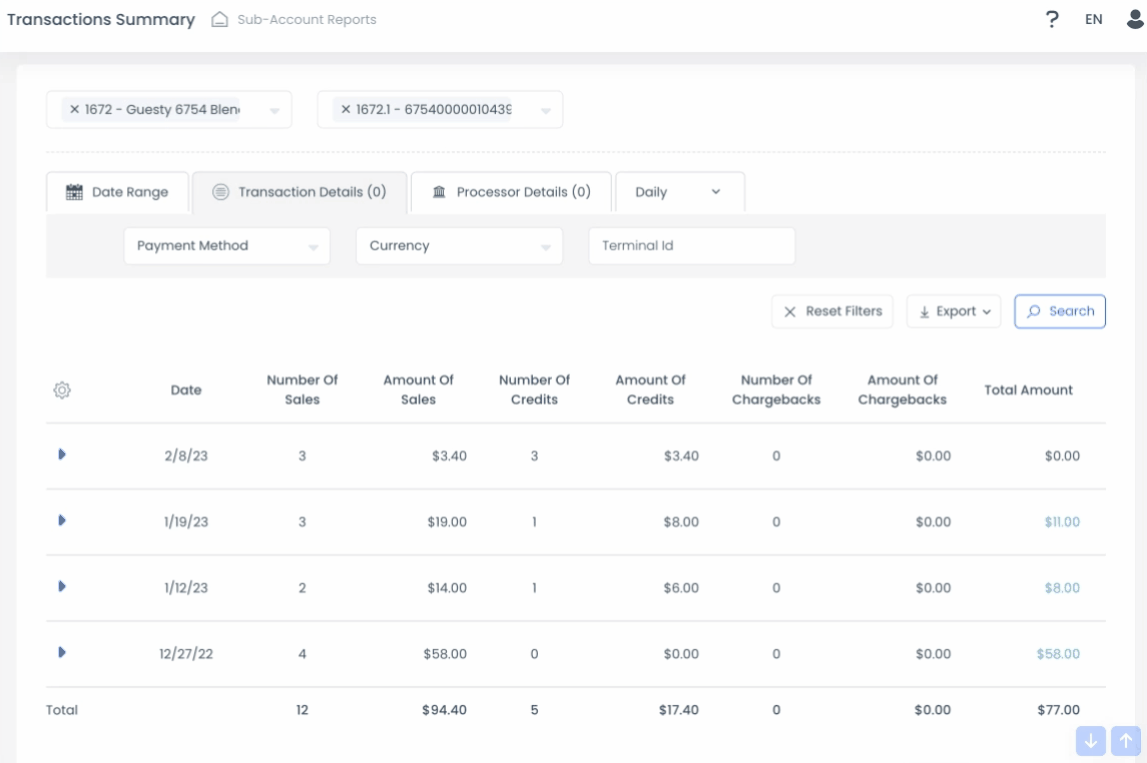Viewport: 1147px width, 763px height.
Task: Expand the 12/27/22 row details
Action: [62, 652]
